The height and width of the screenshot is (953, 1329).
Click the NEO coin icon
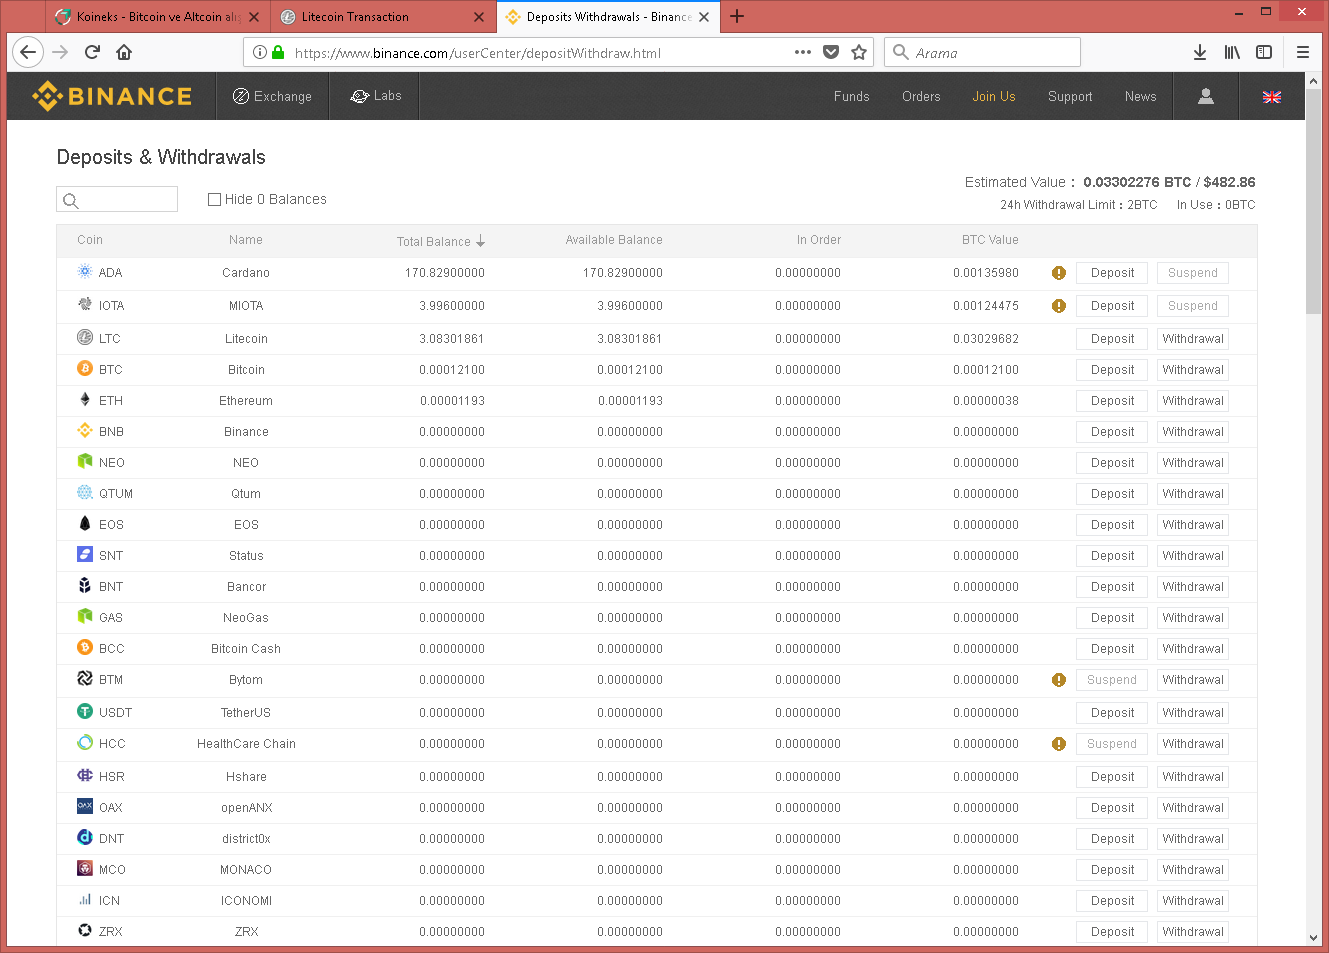tap(85, 462)
